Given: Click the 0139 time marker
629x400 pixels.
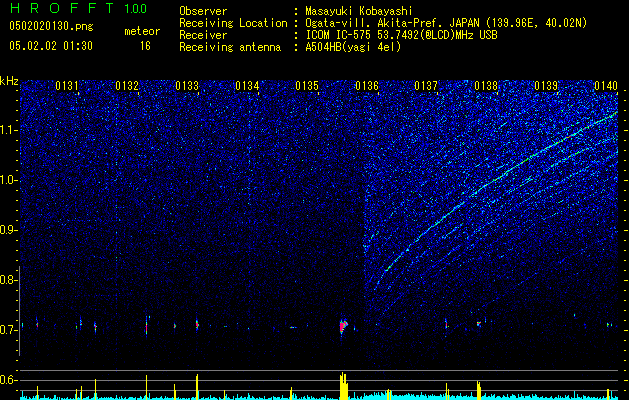Looking at the screenshot, I should point(546,86).
